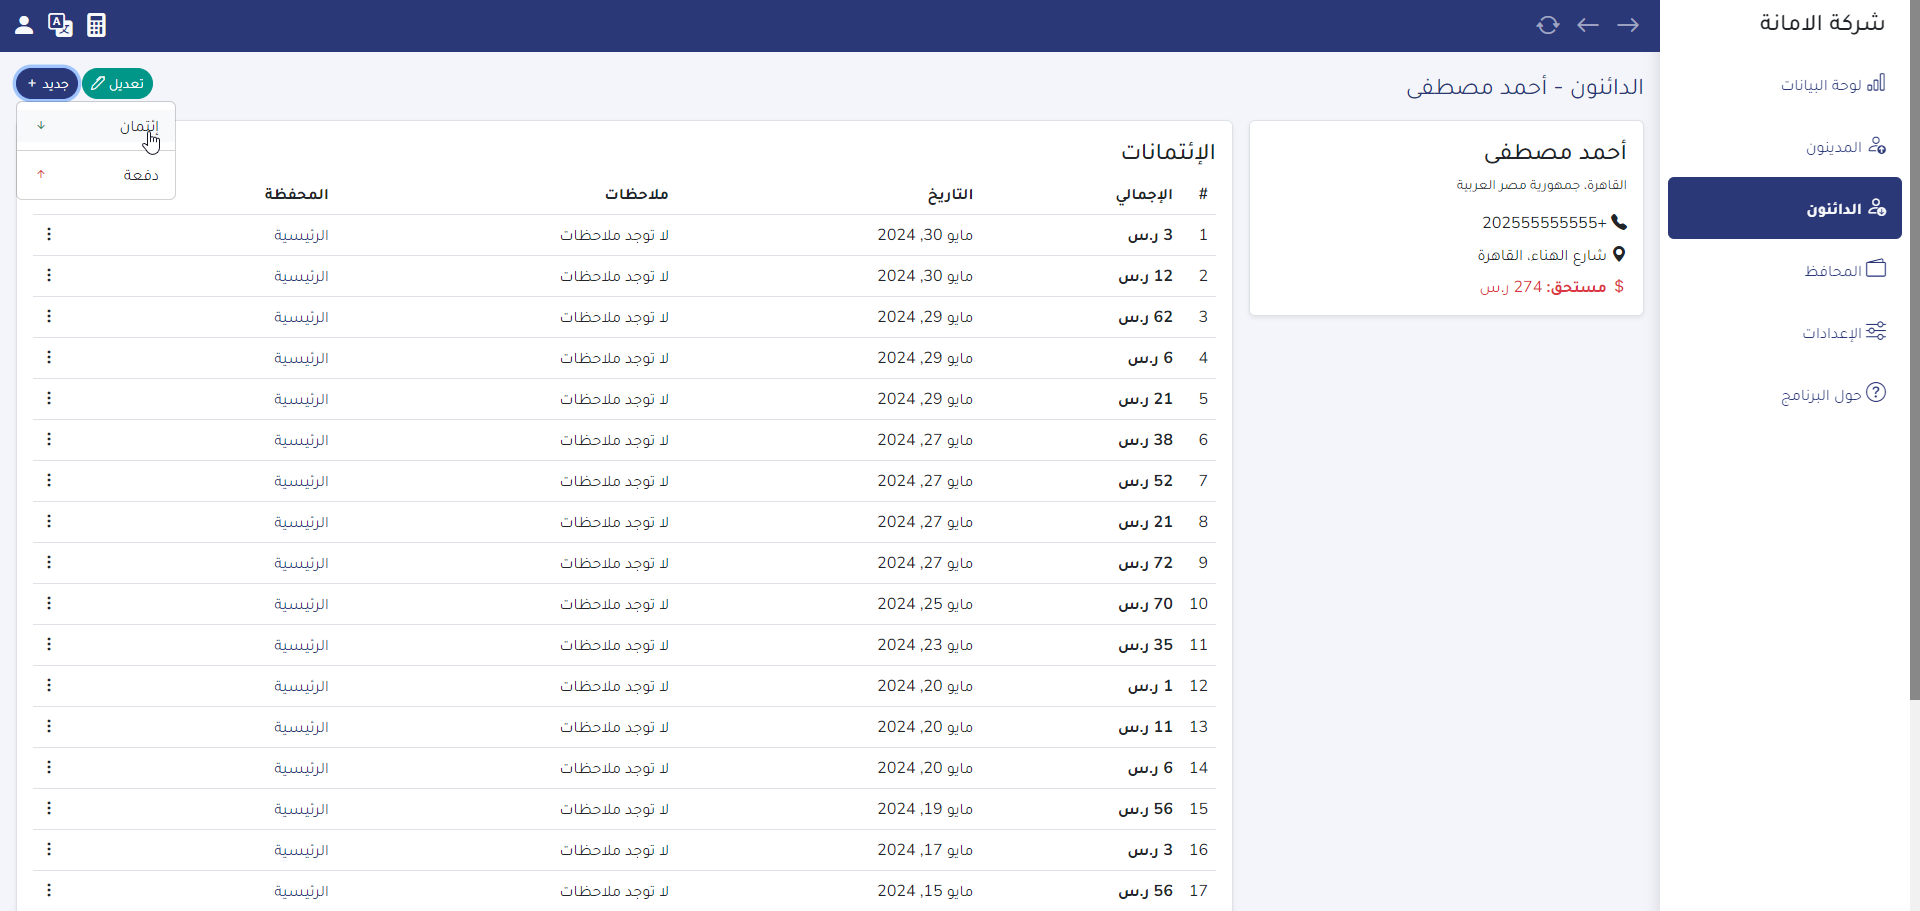Open لوحة البيانات dashboard in sidebar
Image resolution: width=1920 pixels, height=911 pixels.
[1832, 85]
